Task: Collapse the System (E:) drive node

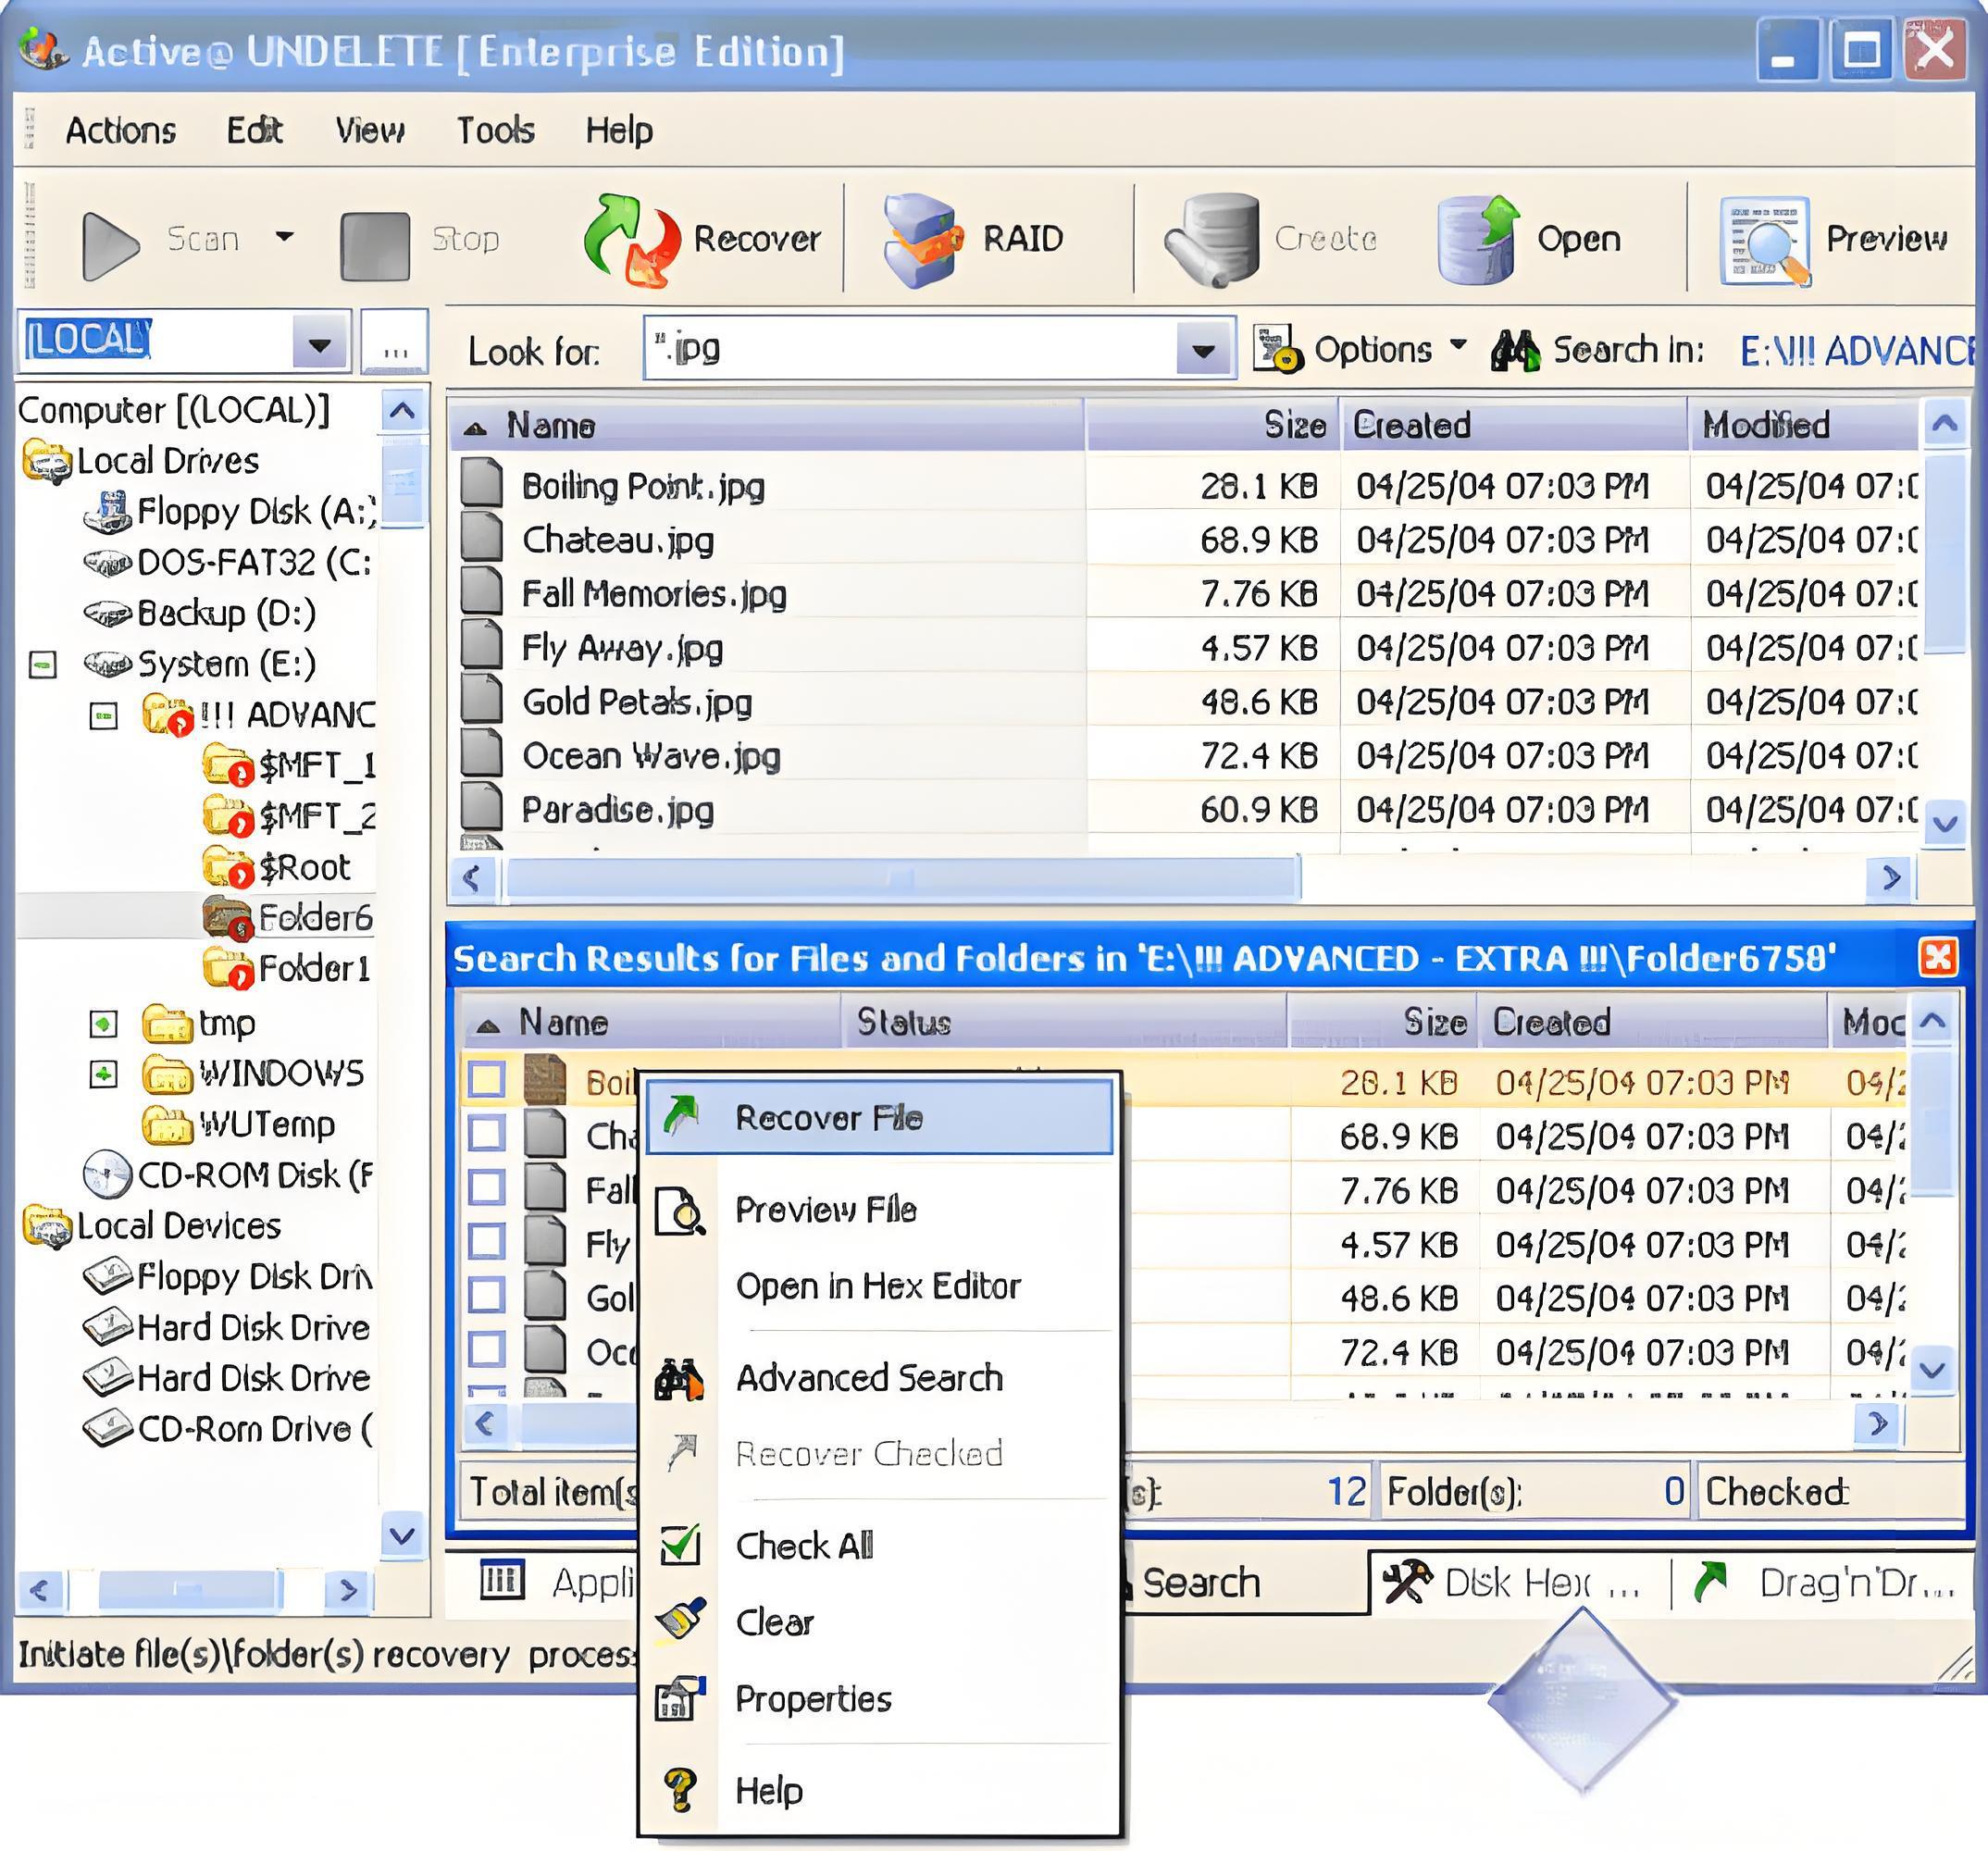Action: pos(43,664)
